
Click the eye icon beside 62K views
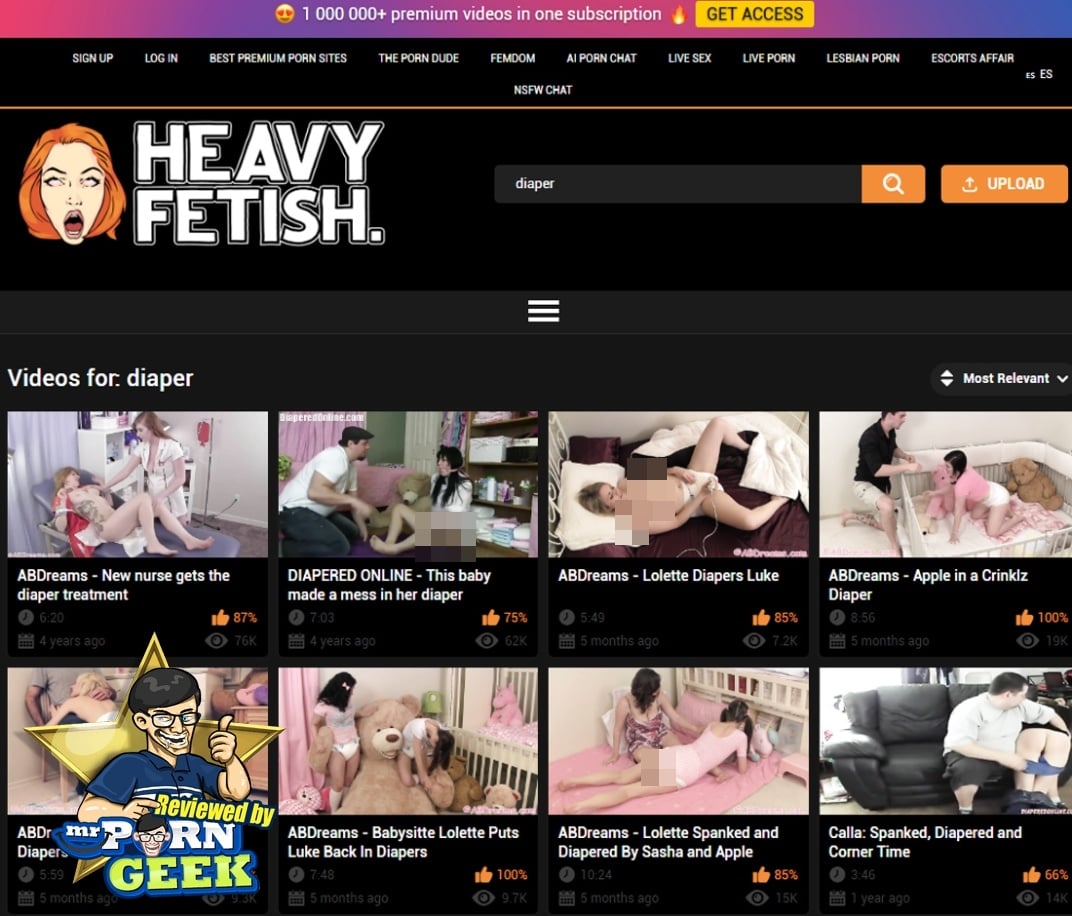click(x=487, y=641)
